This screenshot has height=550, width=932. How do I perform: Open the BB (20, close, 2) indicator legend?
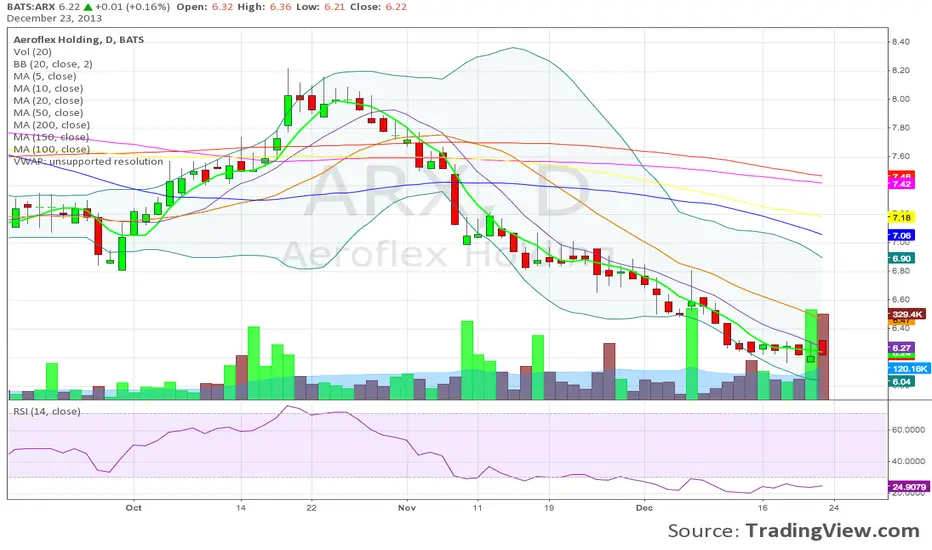coord(53,64)
